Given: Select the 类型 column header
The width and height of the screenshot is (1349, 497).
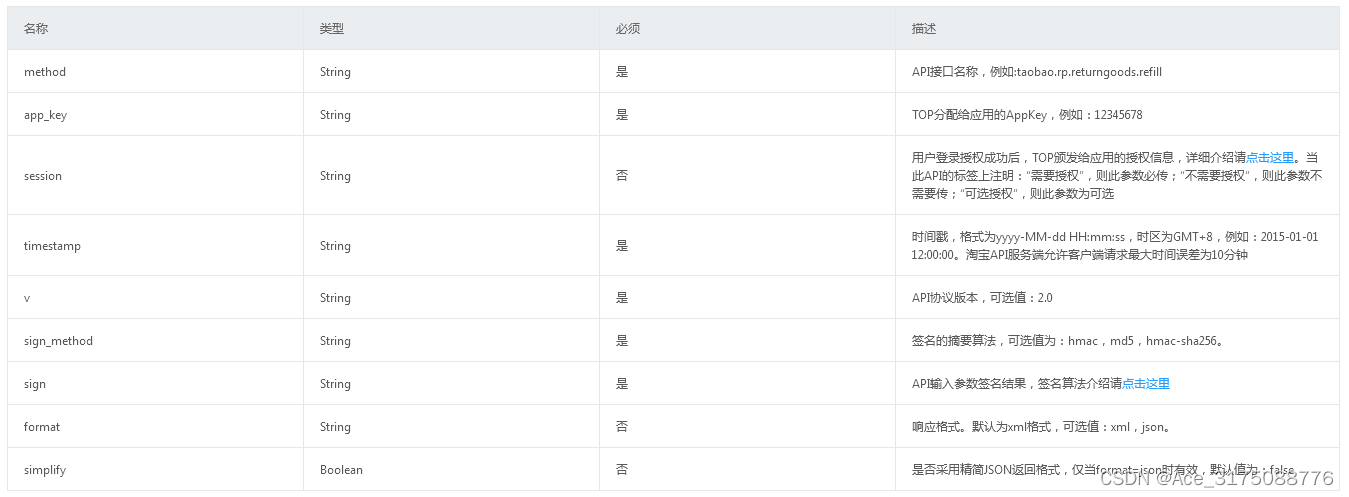Looking at the screenshot, I should 332,29.
